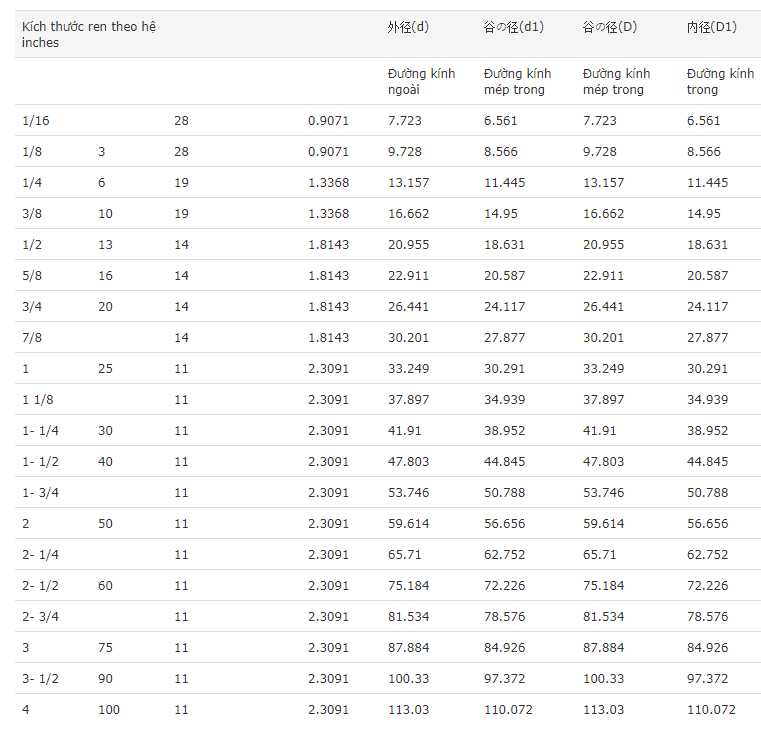Select the 2- 1/2 thread size cell
761x732 pixels.
pos(40,585)
